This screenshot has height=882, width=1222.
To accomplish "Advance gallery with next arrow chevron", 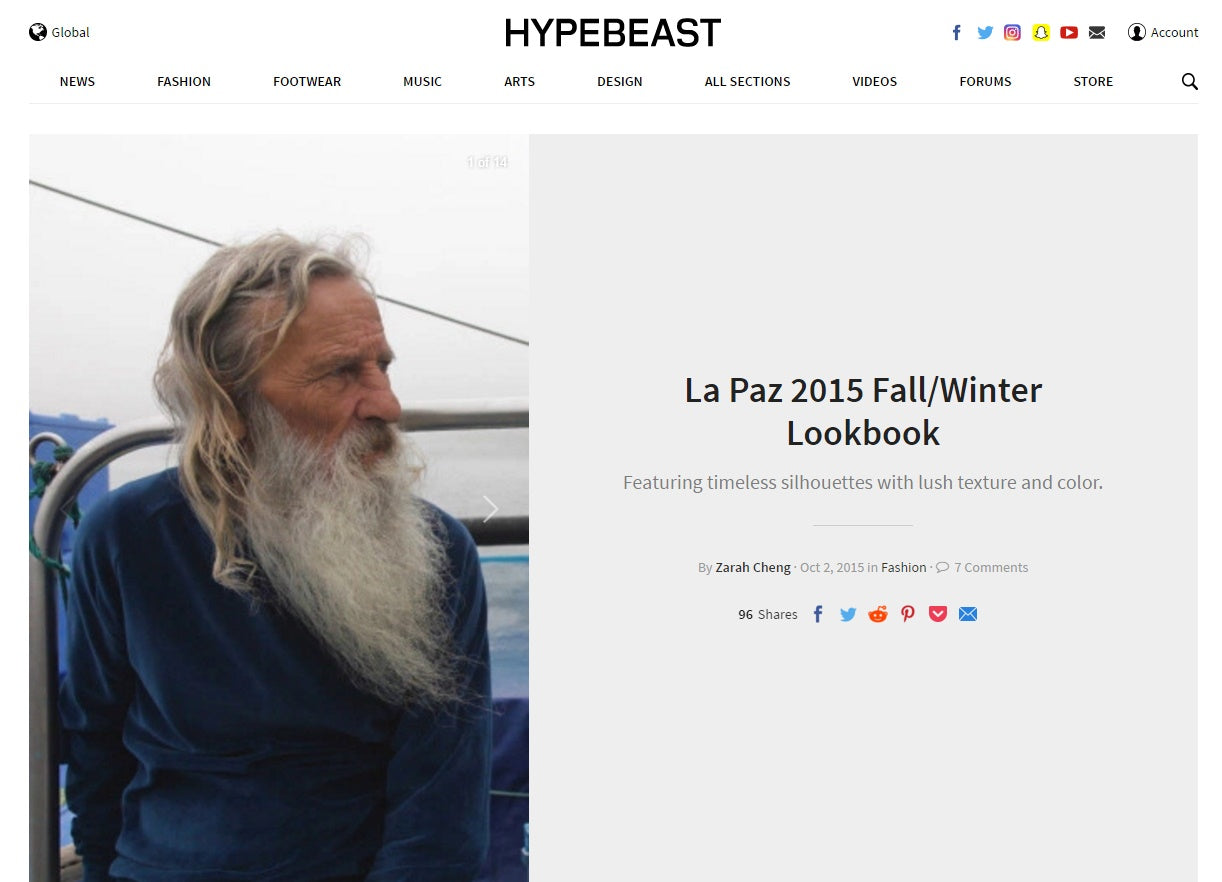I will (490, 509).
